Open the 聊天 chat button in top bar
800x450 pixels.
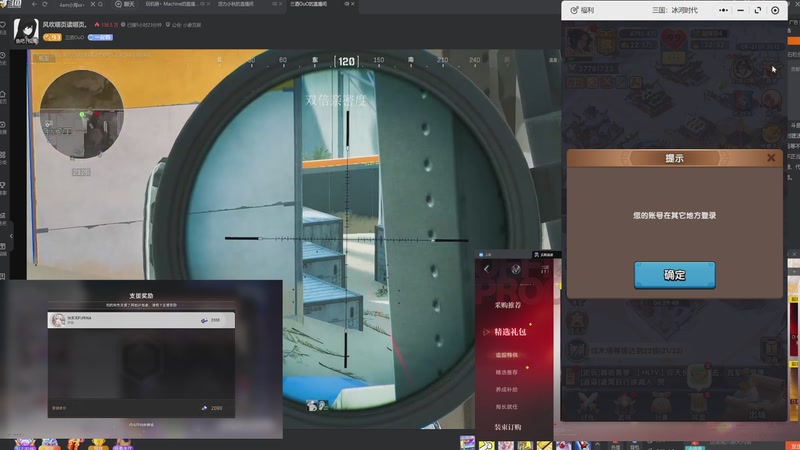pos(125,4)
